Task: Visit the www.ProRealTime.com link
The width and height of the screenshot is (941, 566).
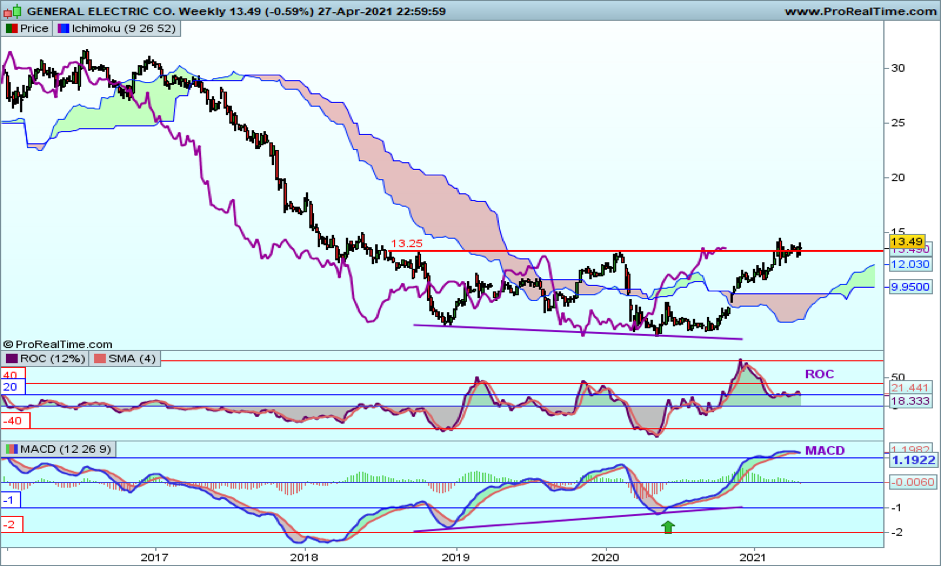Action: coord(860,11)
